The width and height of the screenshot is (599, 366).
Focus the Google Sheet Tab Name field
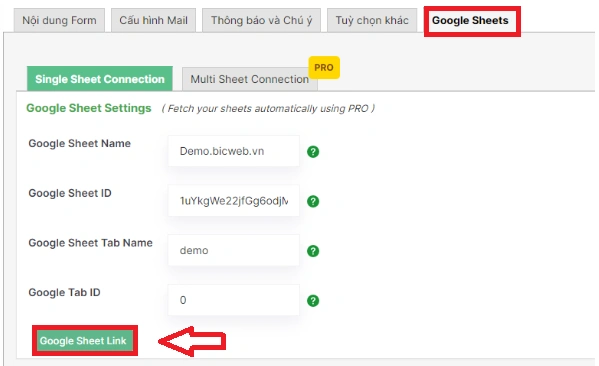(233, 250)
